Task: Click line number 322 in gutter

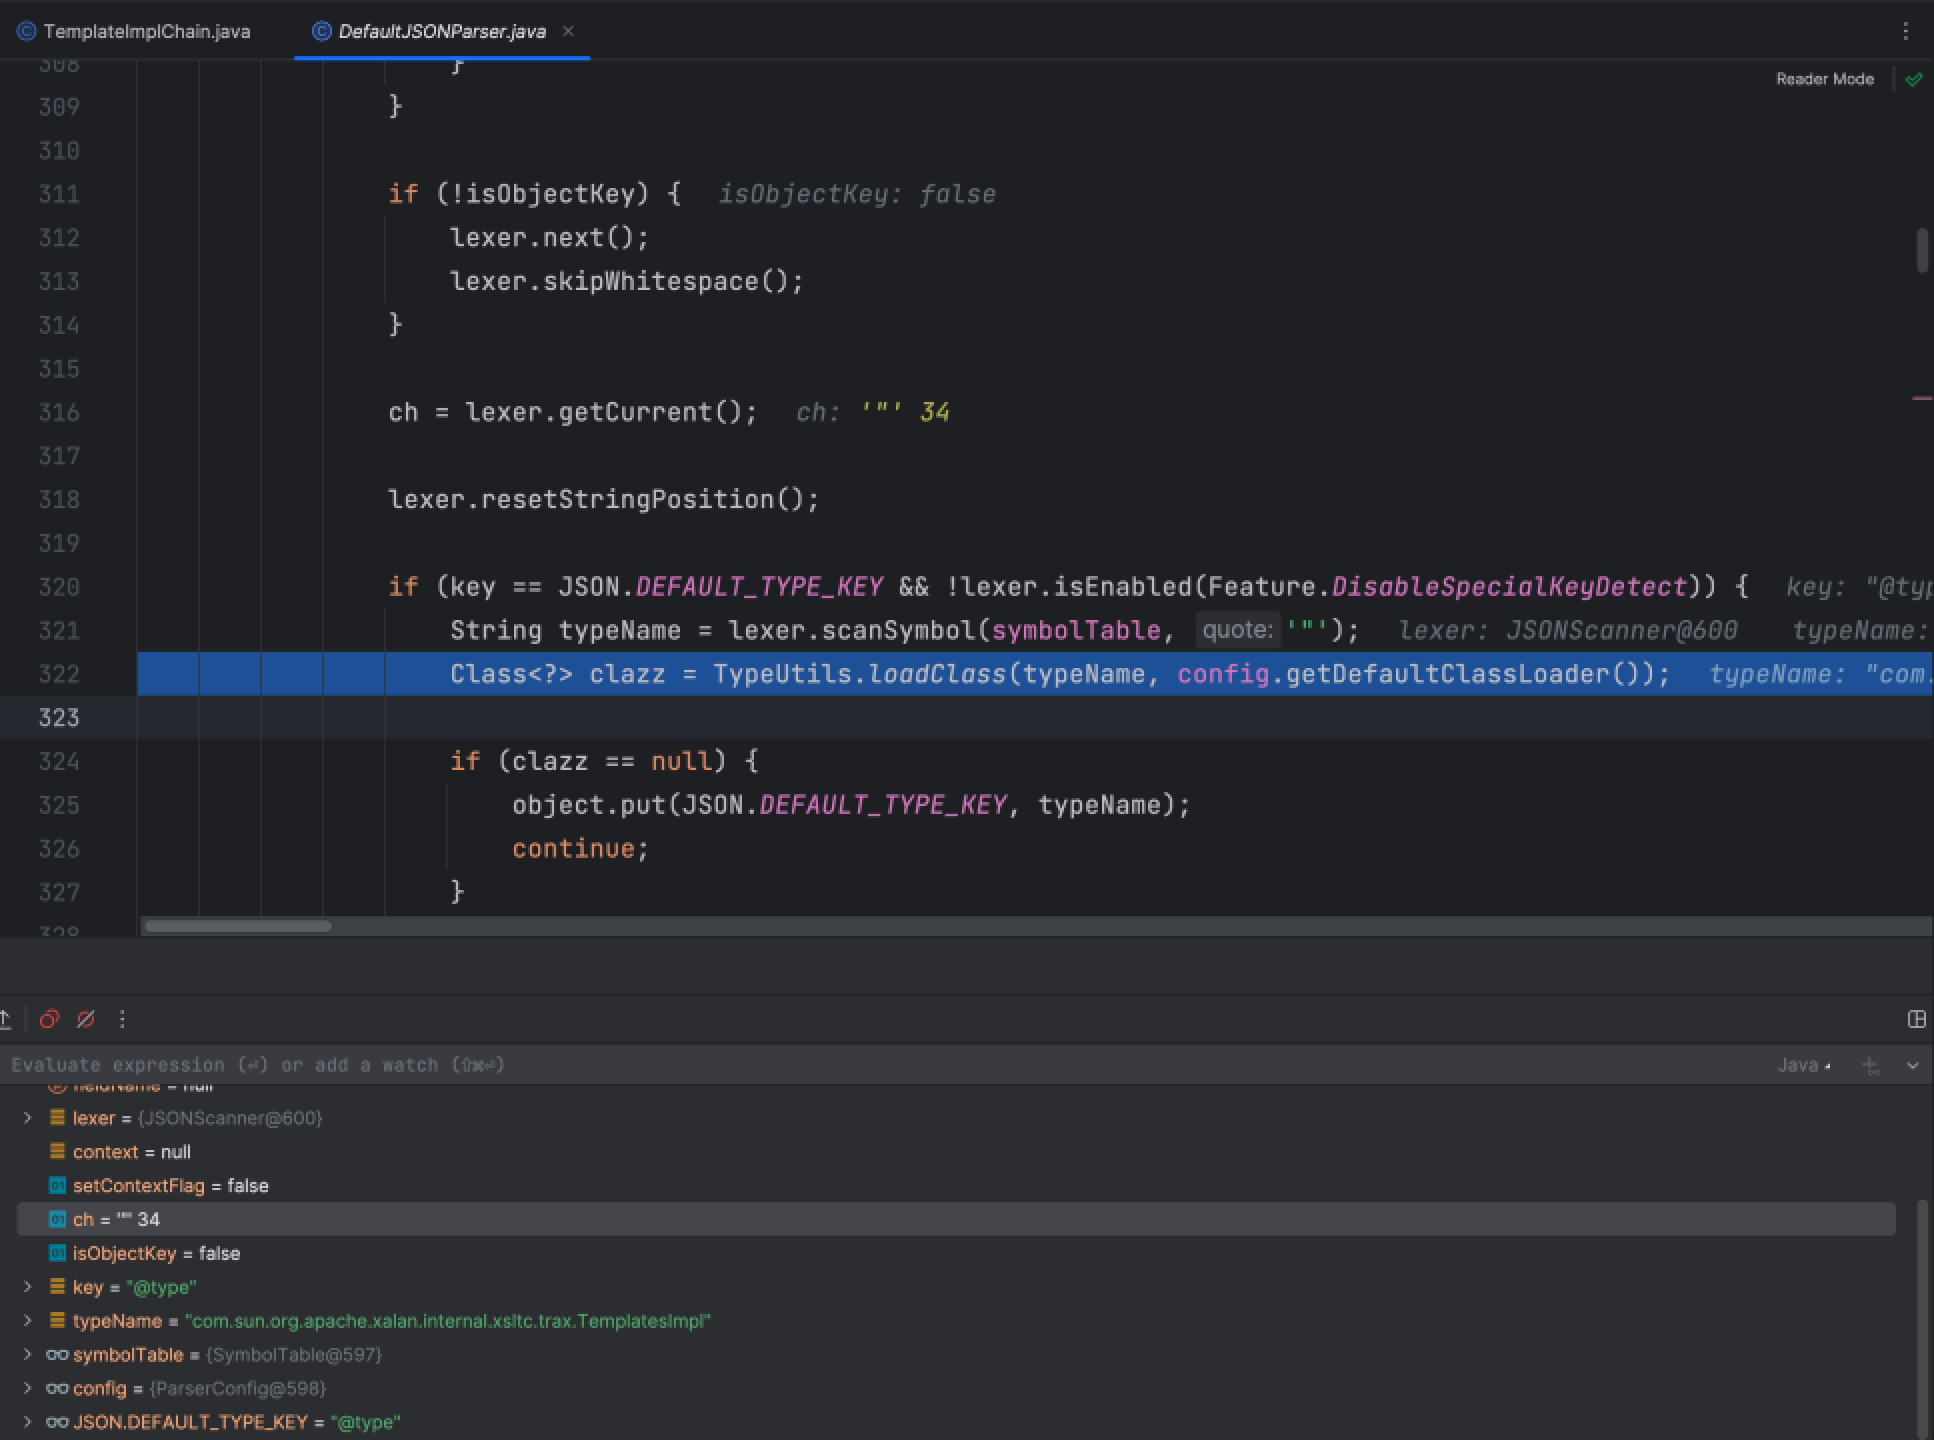Action: click(58, 674)
